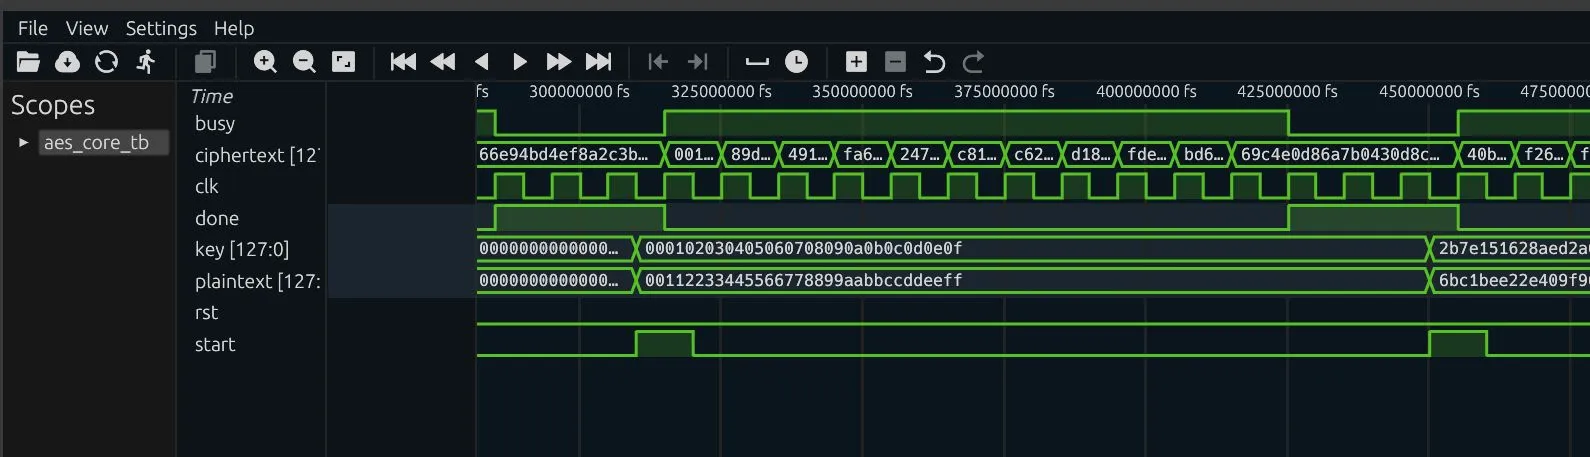Undo the last action
Image resolution: width=1590 pixels, height=457 pixels.
934,62
